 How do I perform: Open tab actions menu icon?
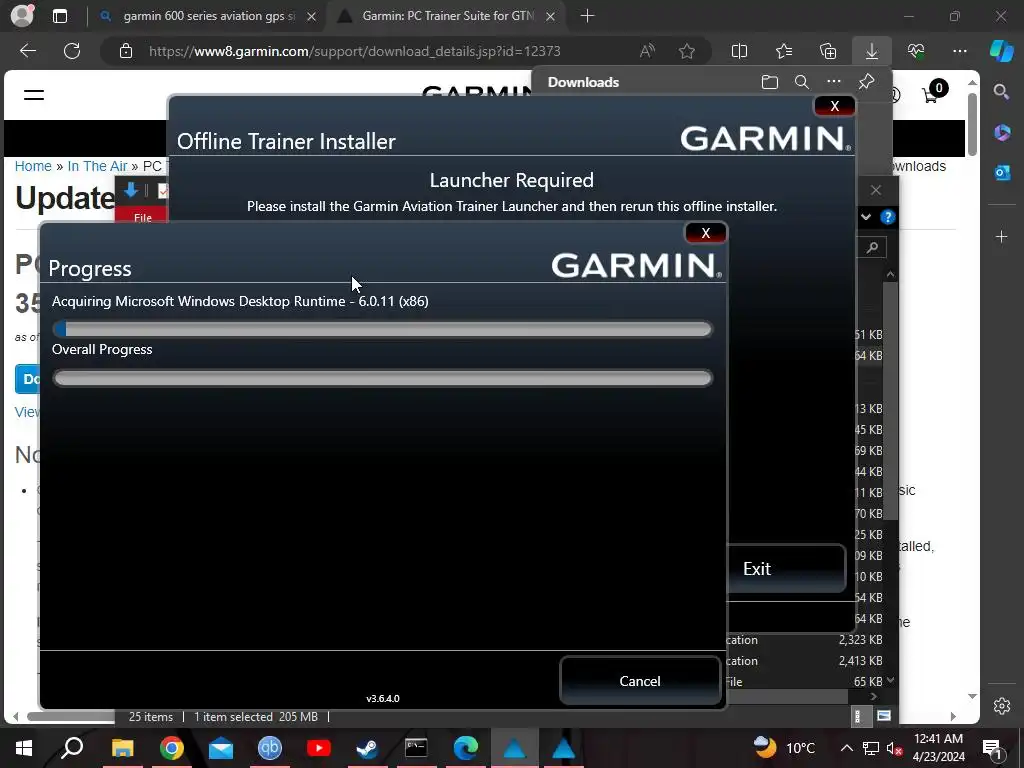pos(60,16)
